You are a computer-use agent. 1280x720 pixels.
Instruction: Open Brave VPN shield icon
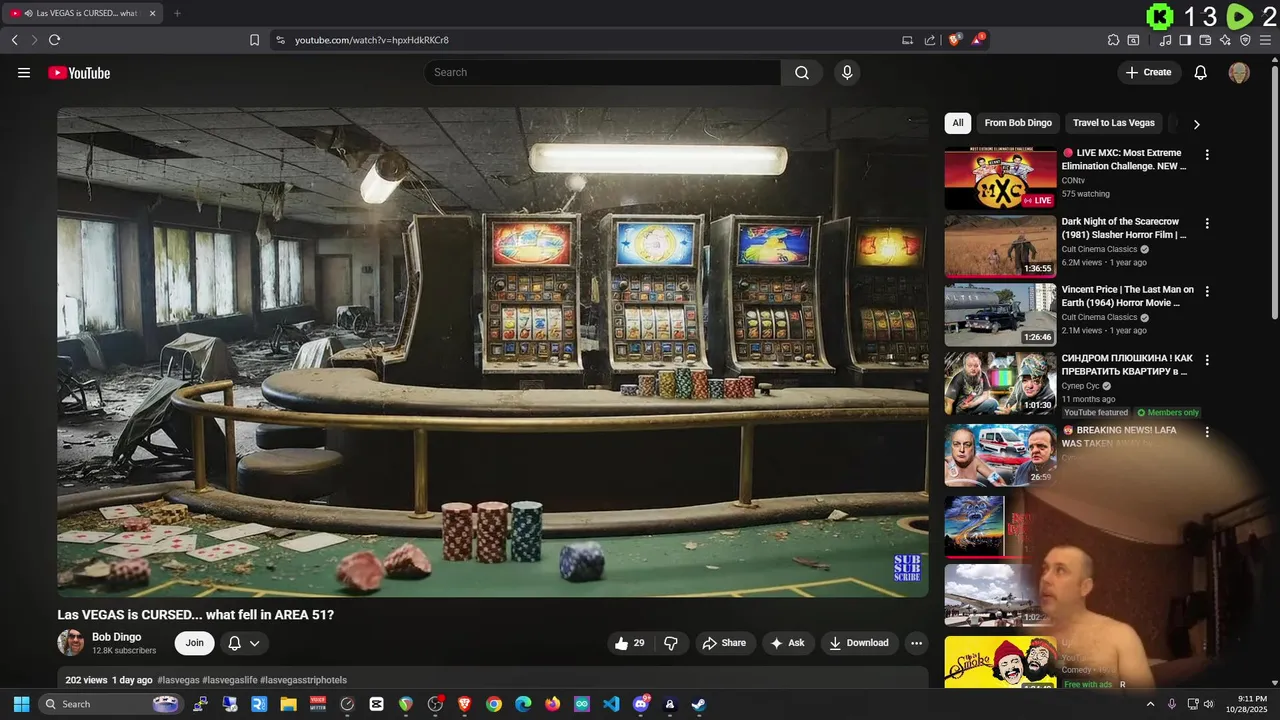click(1245, 40)
